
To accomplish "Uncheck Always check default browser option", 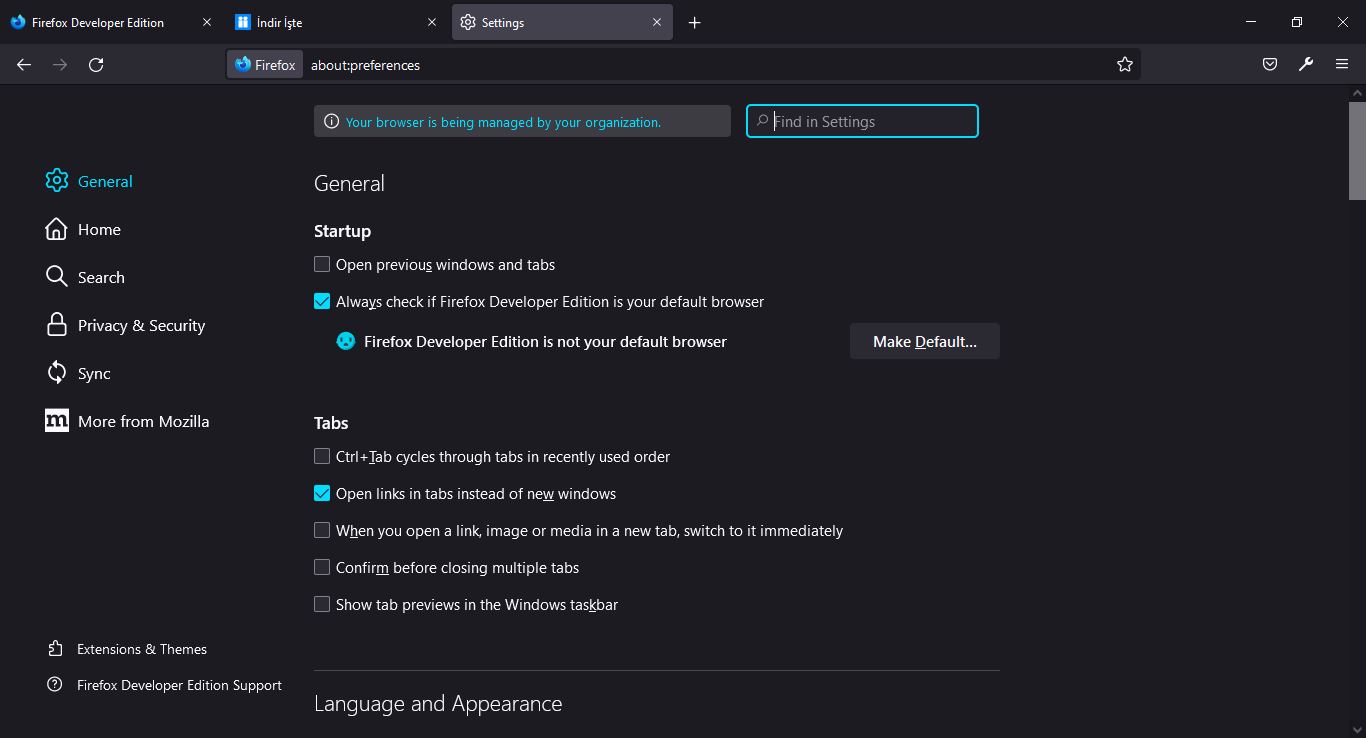I will [322, 301].
